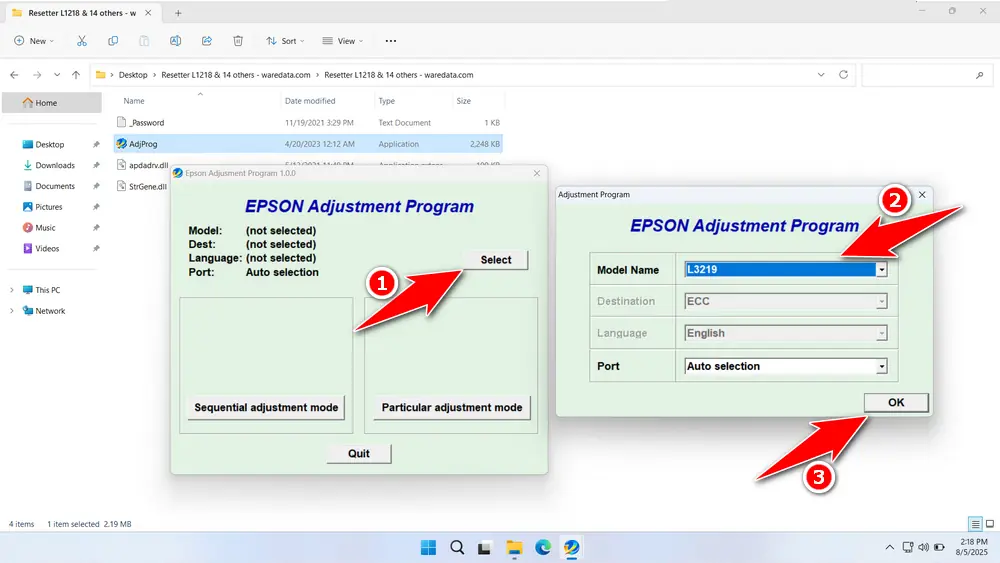Open the Sort dropdown in Explorer

click(285, 41)
